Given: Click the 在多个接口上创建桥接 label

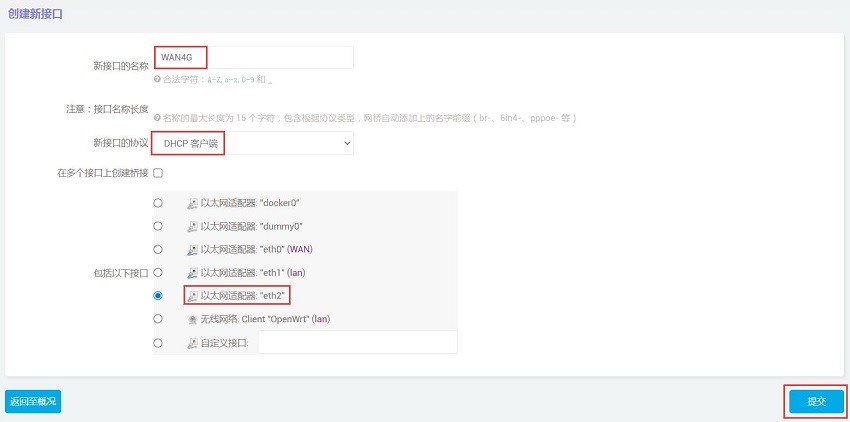Looking at the screenshot, I should click(x=103, y=174).
